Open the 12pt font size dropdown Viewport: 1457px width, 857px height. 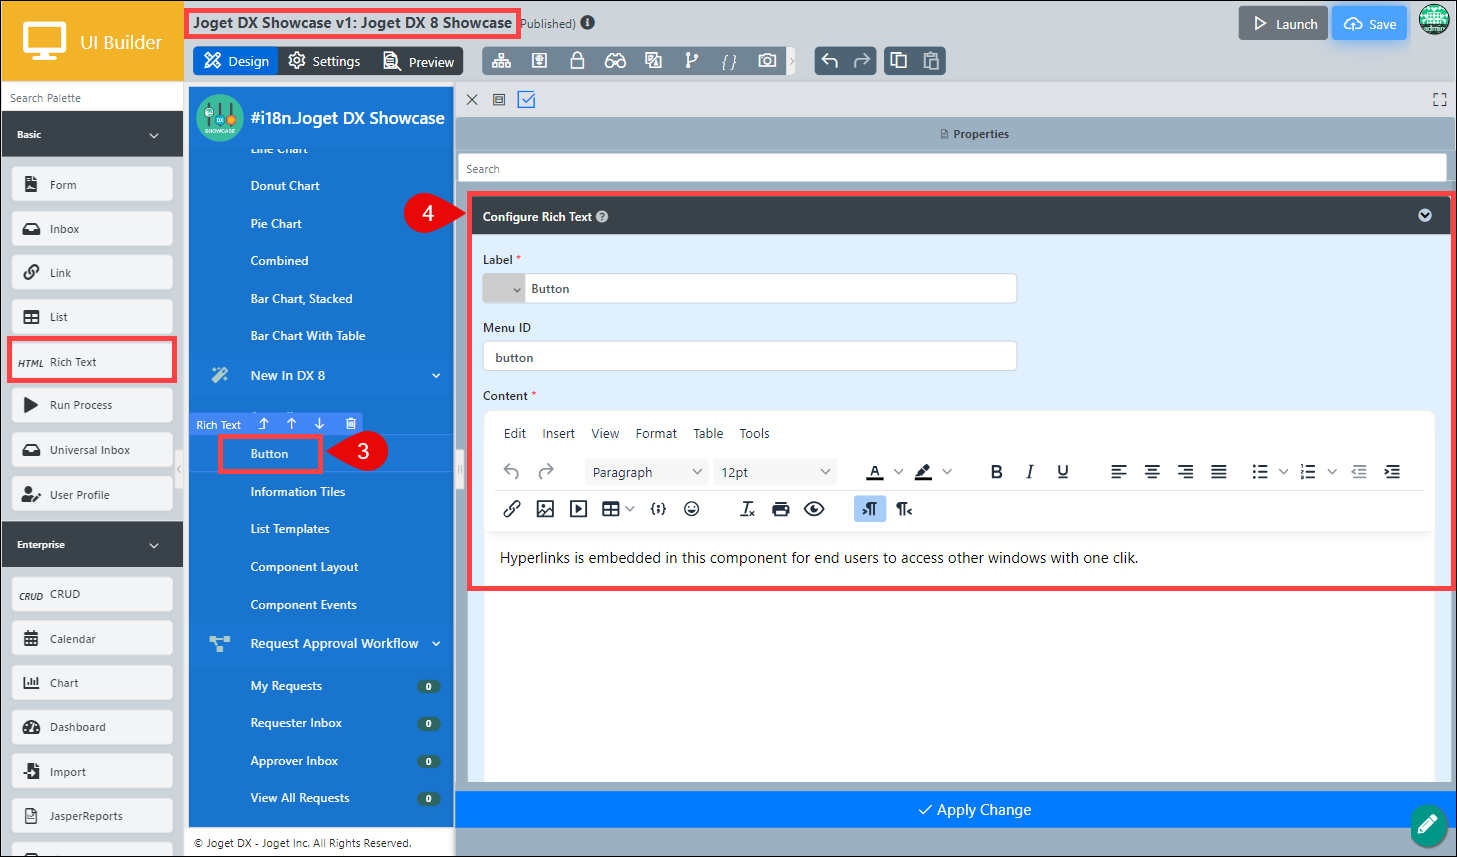click(776, 472)
